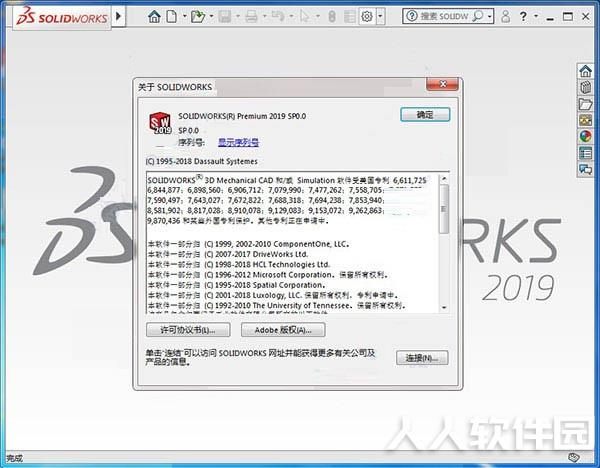Image resolution: width=600 pixels, height=468 pixels.
Task: Click the Print icon in the toolbar
Action: pos(251,16)
